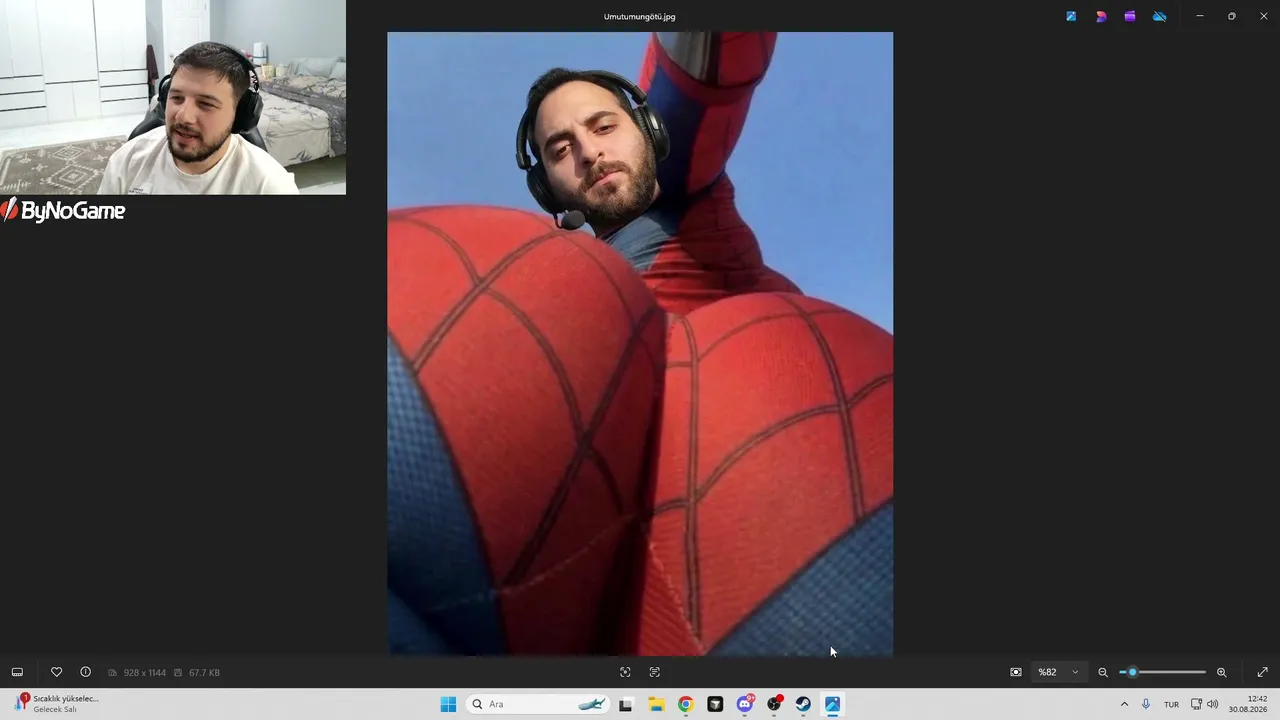Open the Windows Start menu
The image size is (1280, 720).
coord(448,704)
